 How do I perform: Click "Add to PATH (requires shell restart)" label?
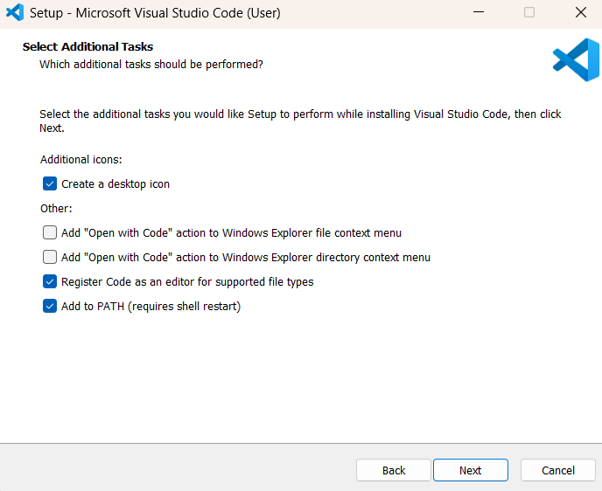151,306
